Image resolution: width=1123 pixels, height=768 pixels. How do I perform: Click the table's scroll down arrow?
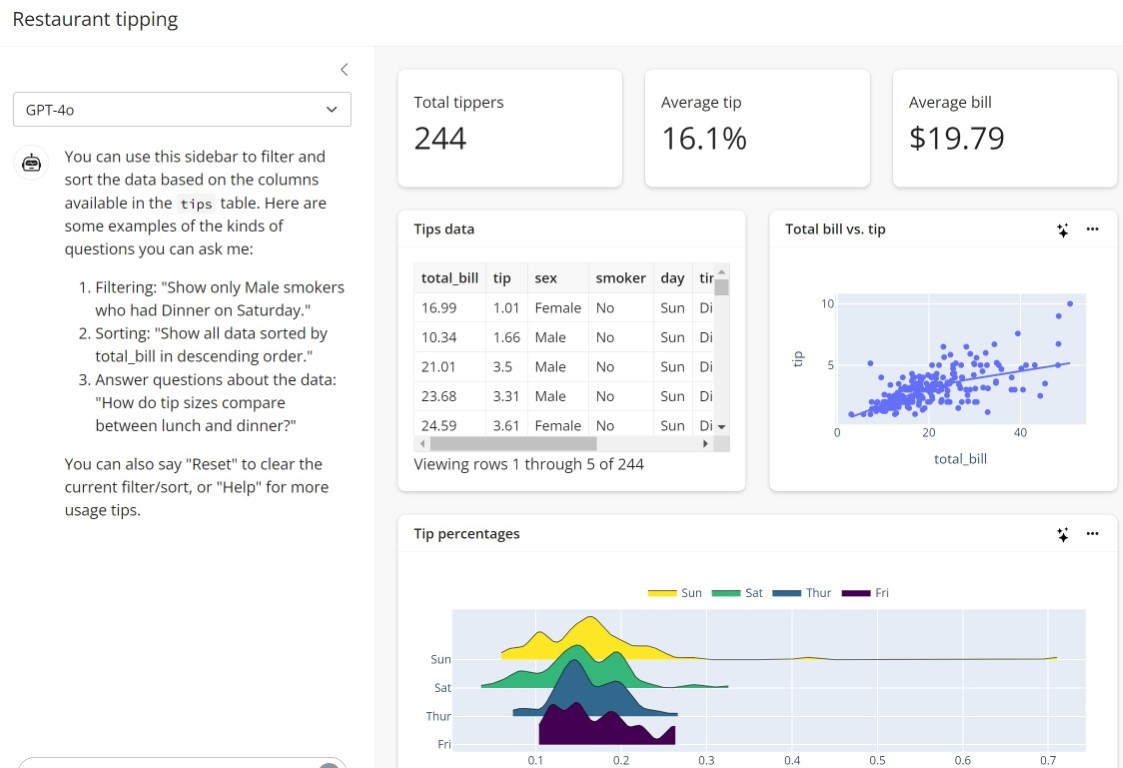(x=722, y=427)
